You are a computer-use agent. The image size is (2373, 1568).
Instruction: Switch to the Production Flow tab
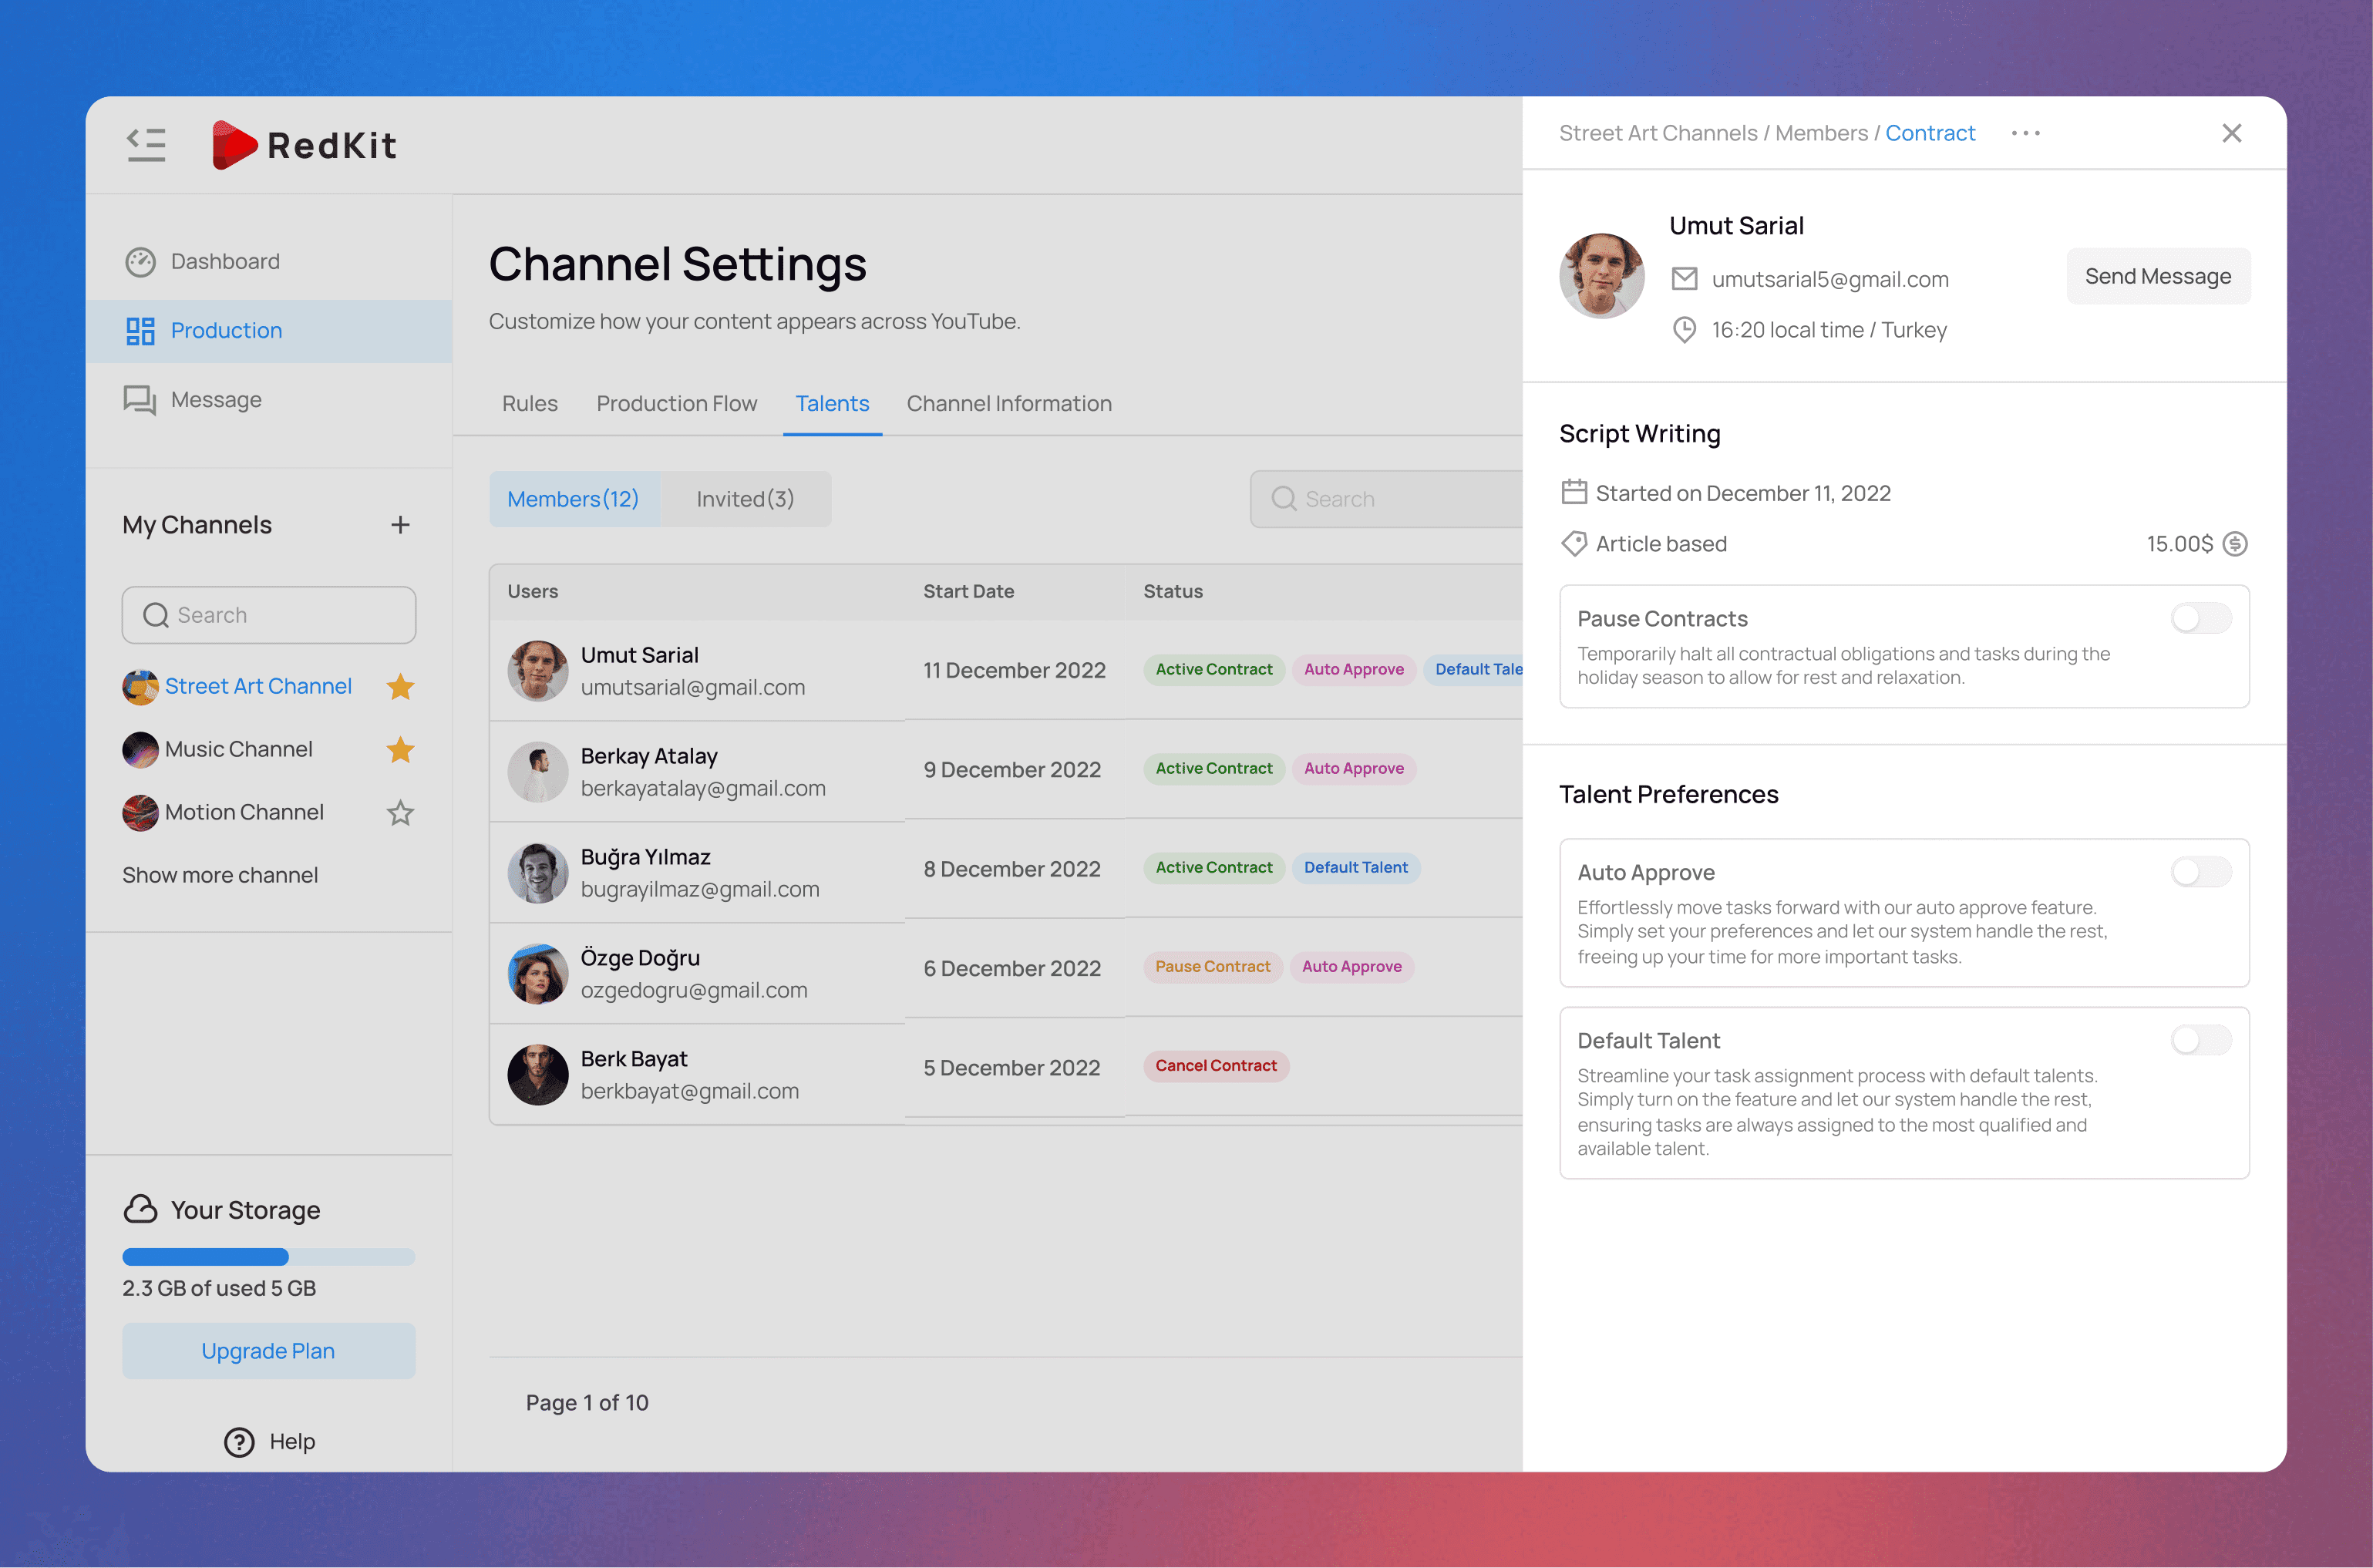coord(676,404)
